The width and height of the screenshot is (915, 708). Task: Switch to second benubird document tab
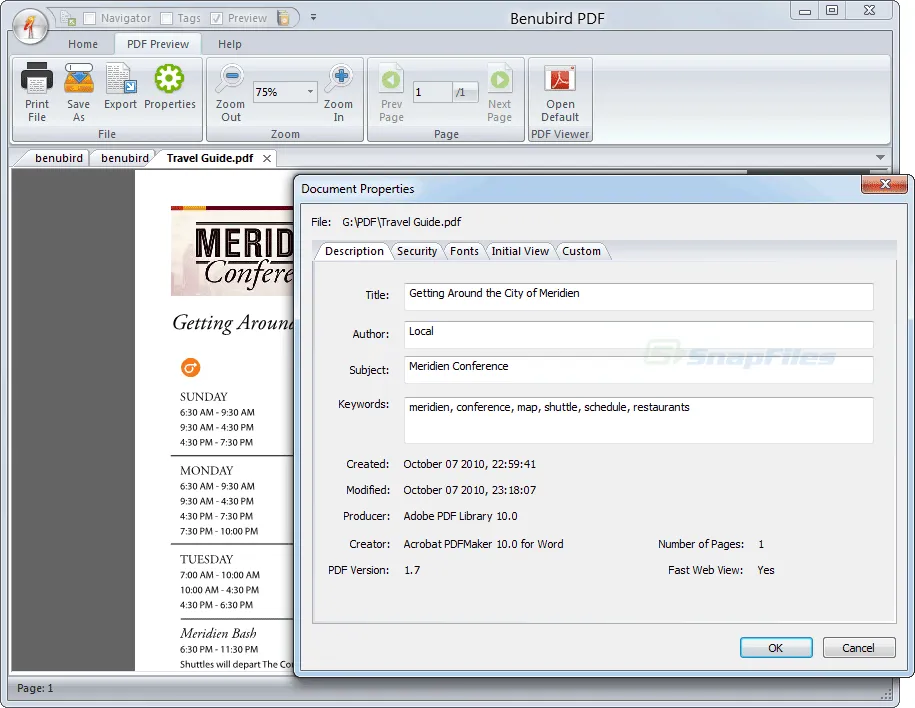(124, 158)
